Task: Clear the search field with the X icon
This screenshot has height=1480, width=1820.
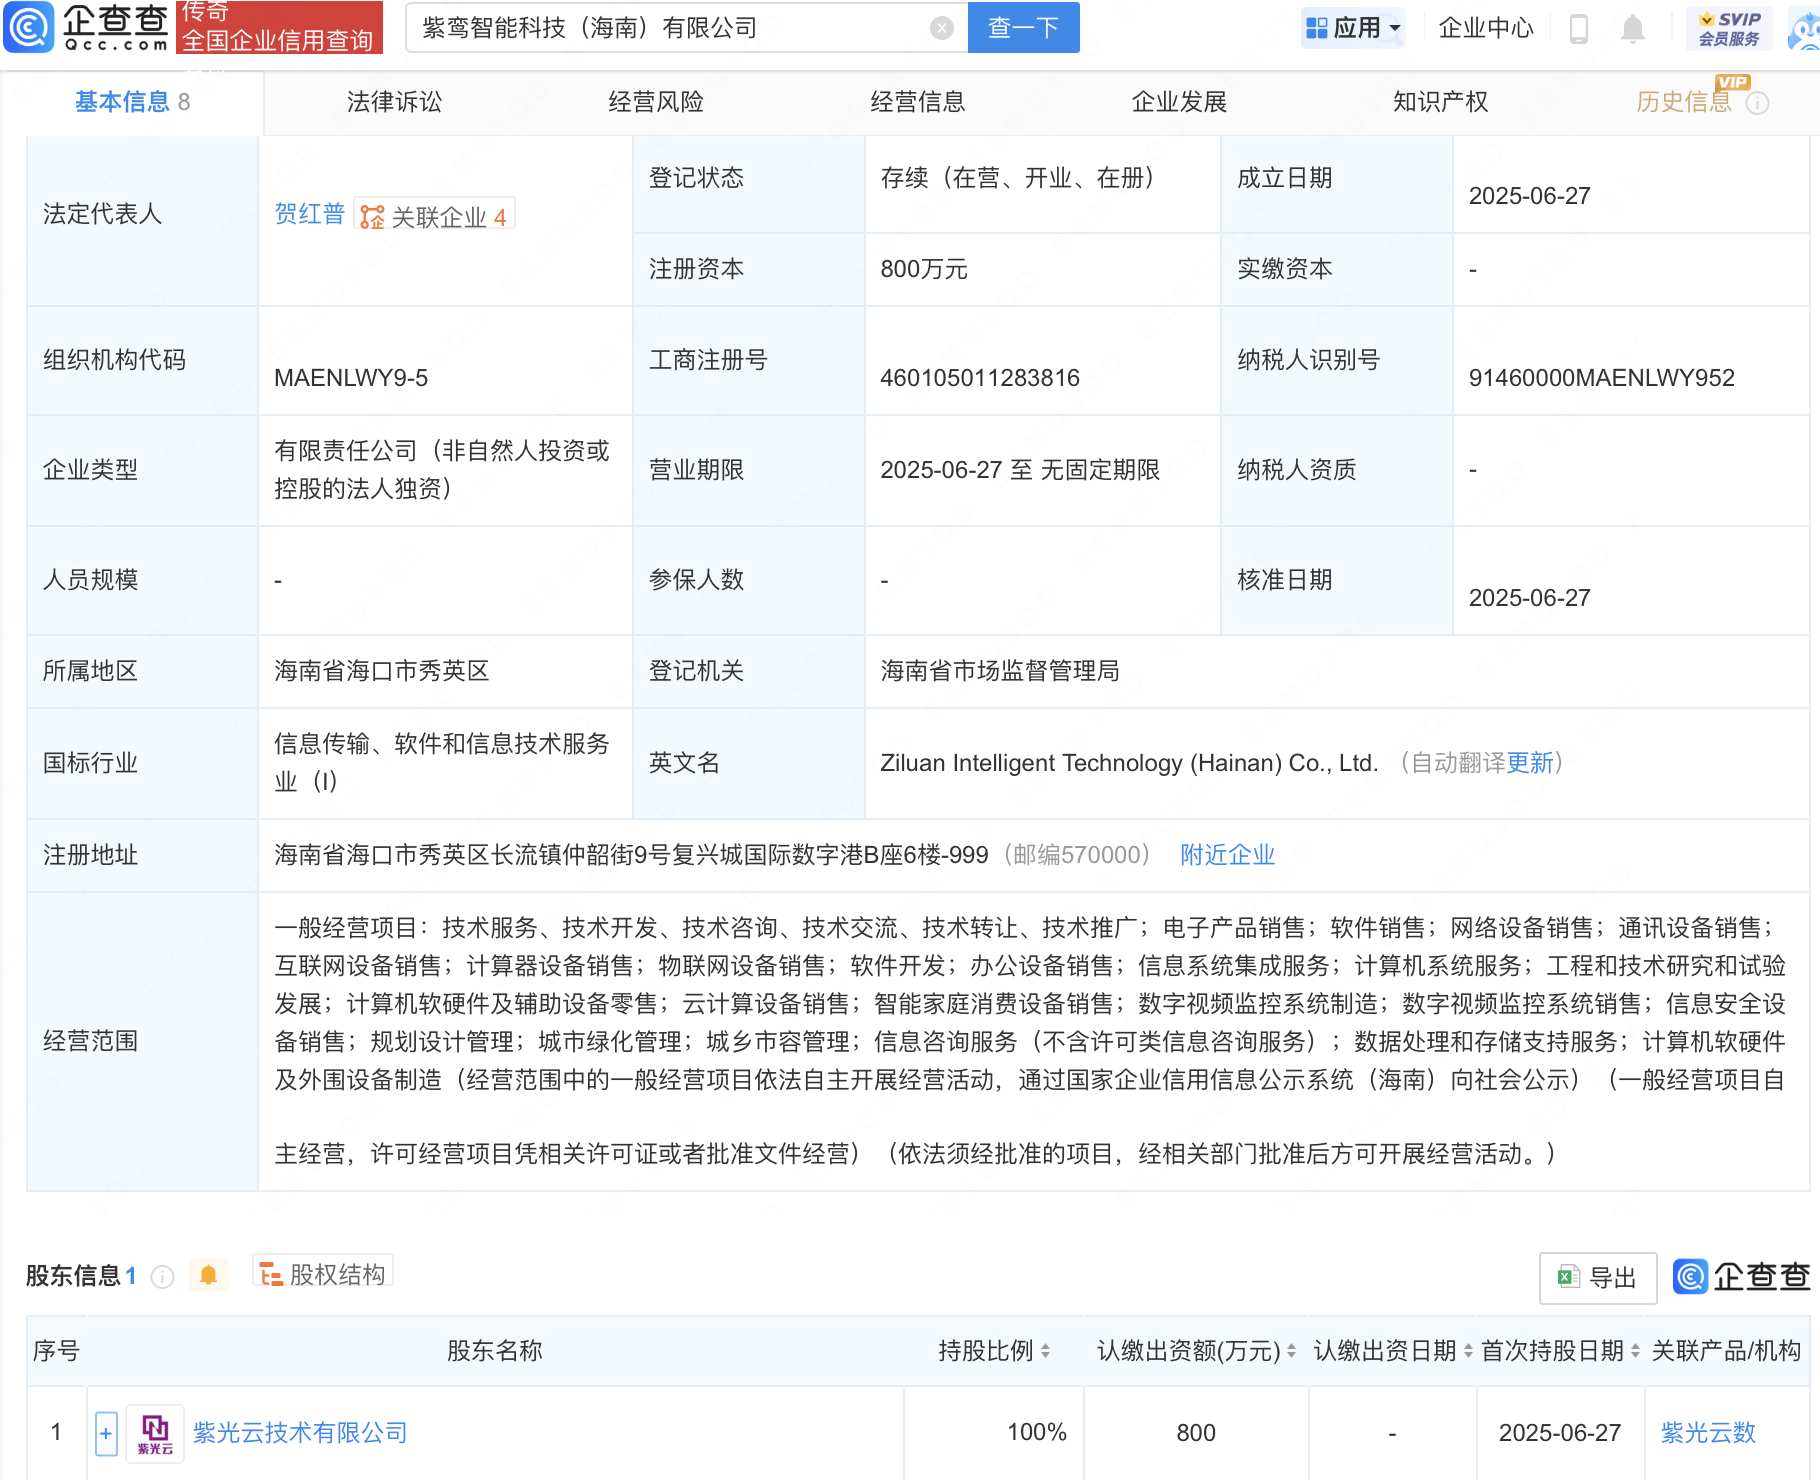Action: (941, 28)
